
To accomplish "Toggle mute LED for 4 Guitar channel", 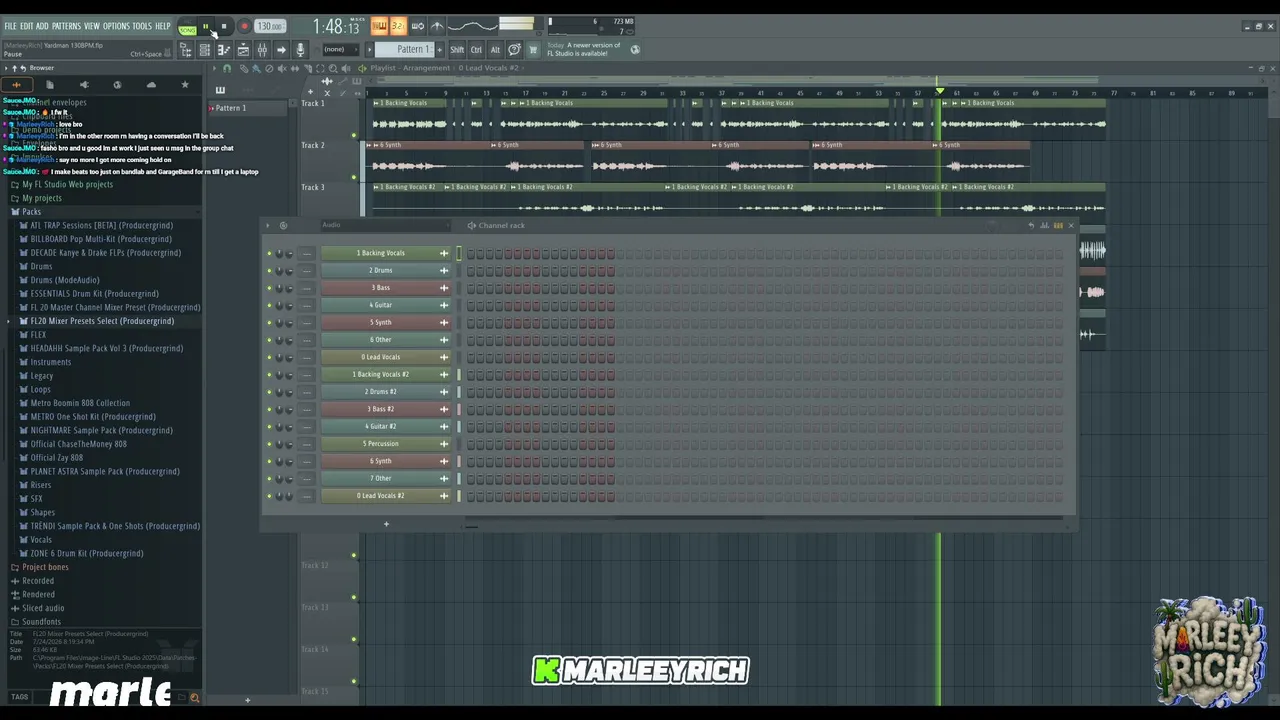I will point(269,305).
